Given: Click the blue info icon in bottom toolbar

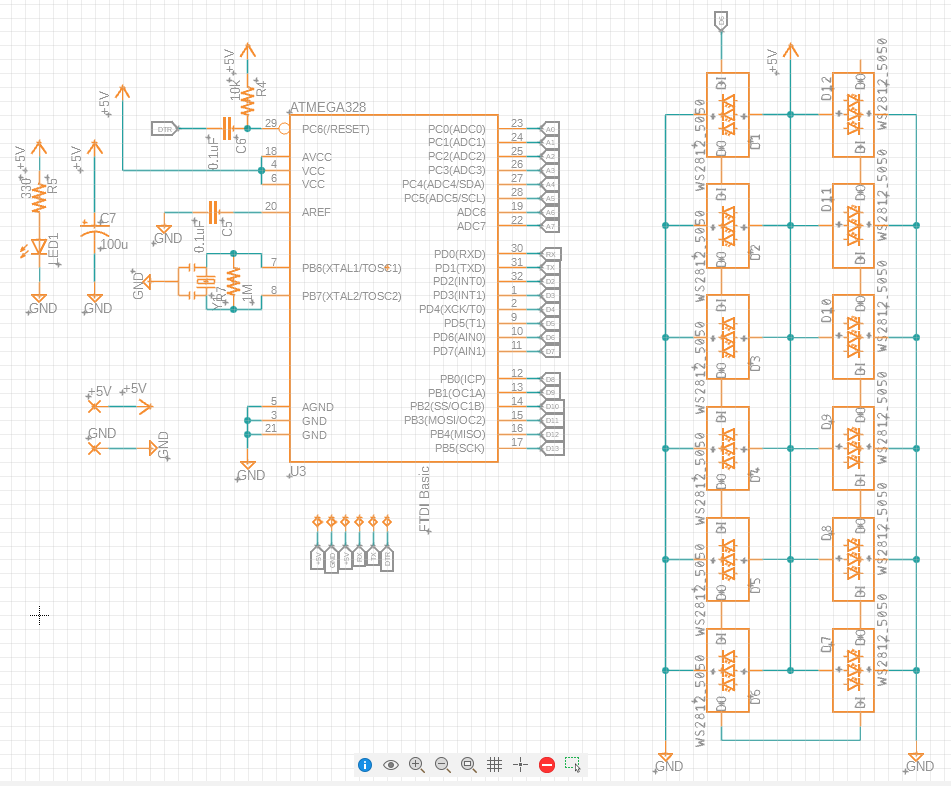Looking at the screenshot, I should click(x=365, y=765).
